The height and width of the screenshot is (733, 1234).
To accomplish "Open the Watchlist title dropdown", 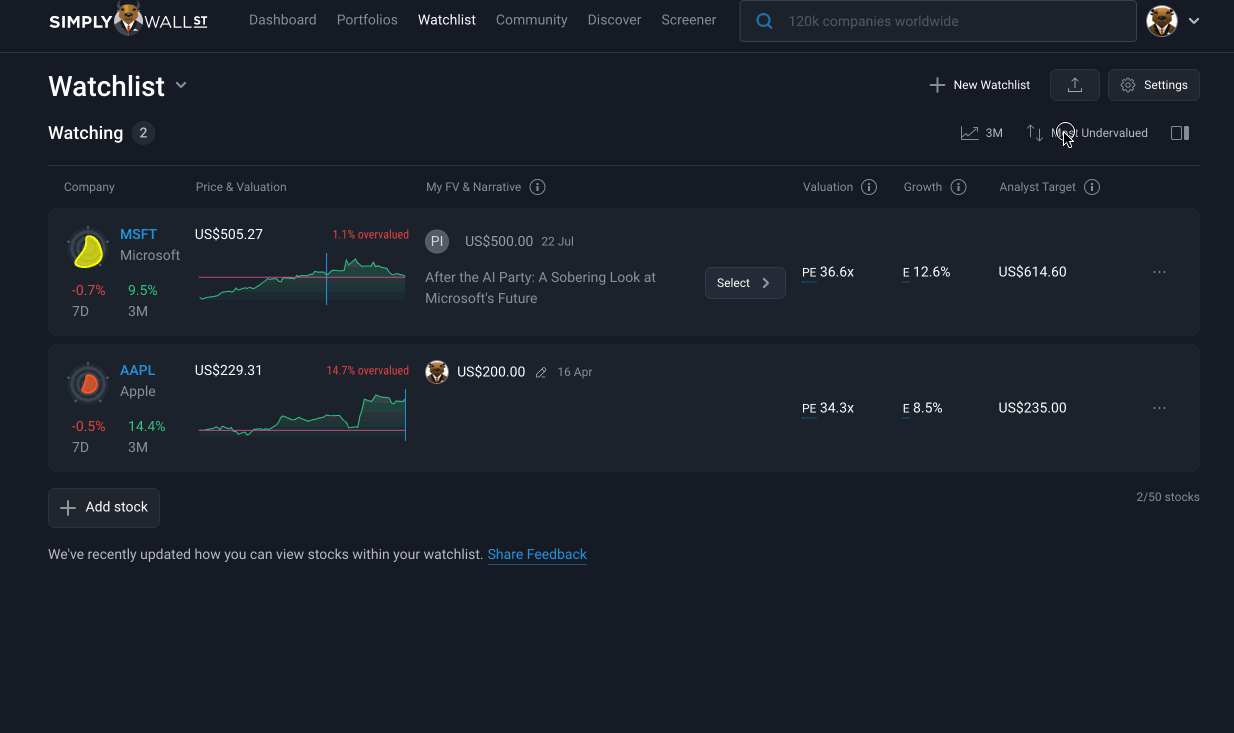I will (x=181, y=86).
